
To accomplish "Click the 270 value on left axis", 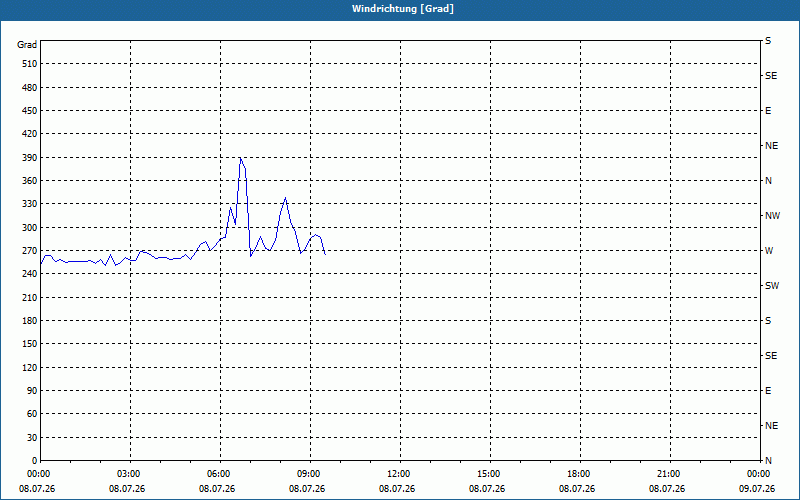I will (30, 251).
